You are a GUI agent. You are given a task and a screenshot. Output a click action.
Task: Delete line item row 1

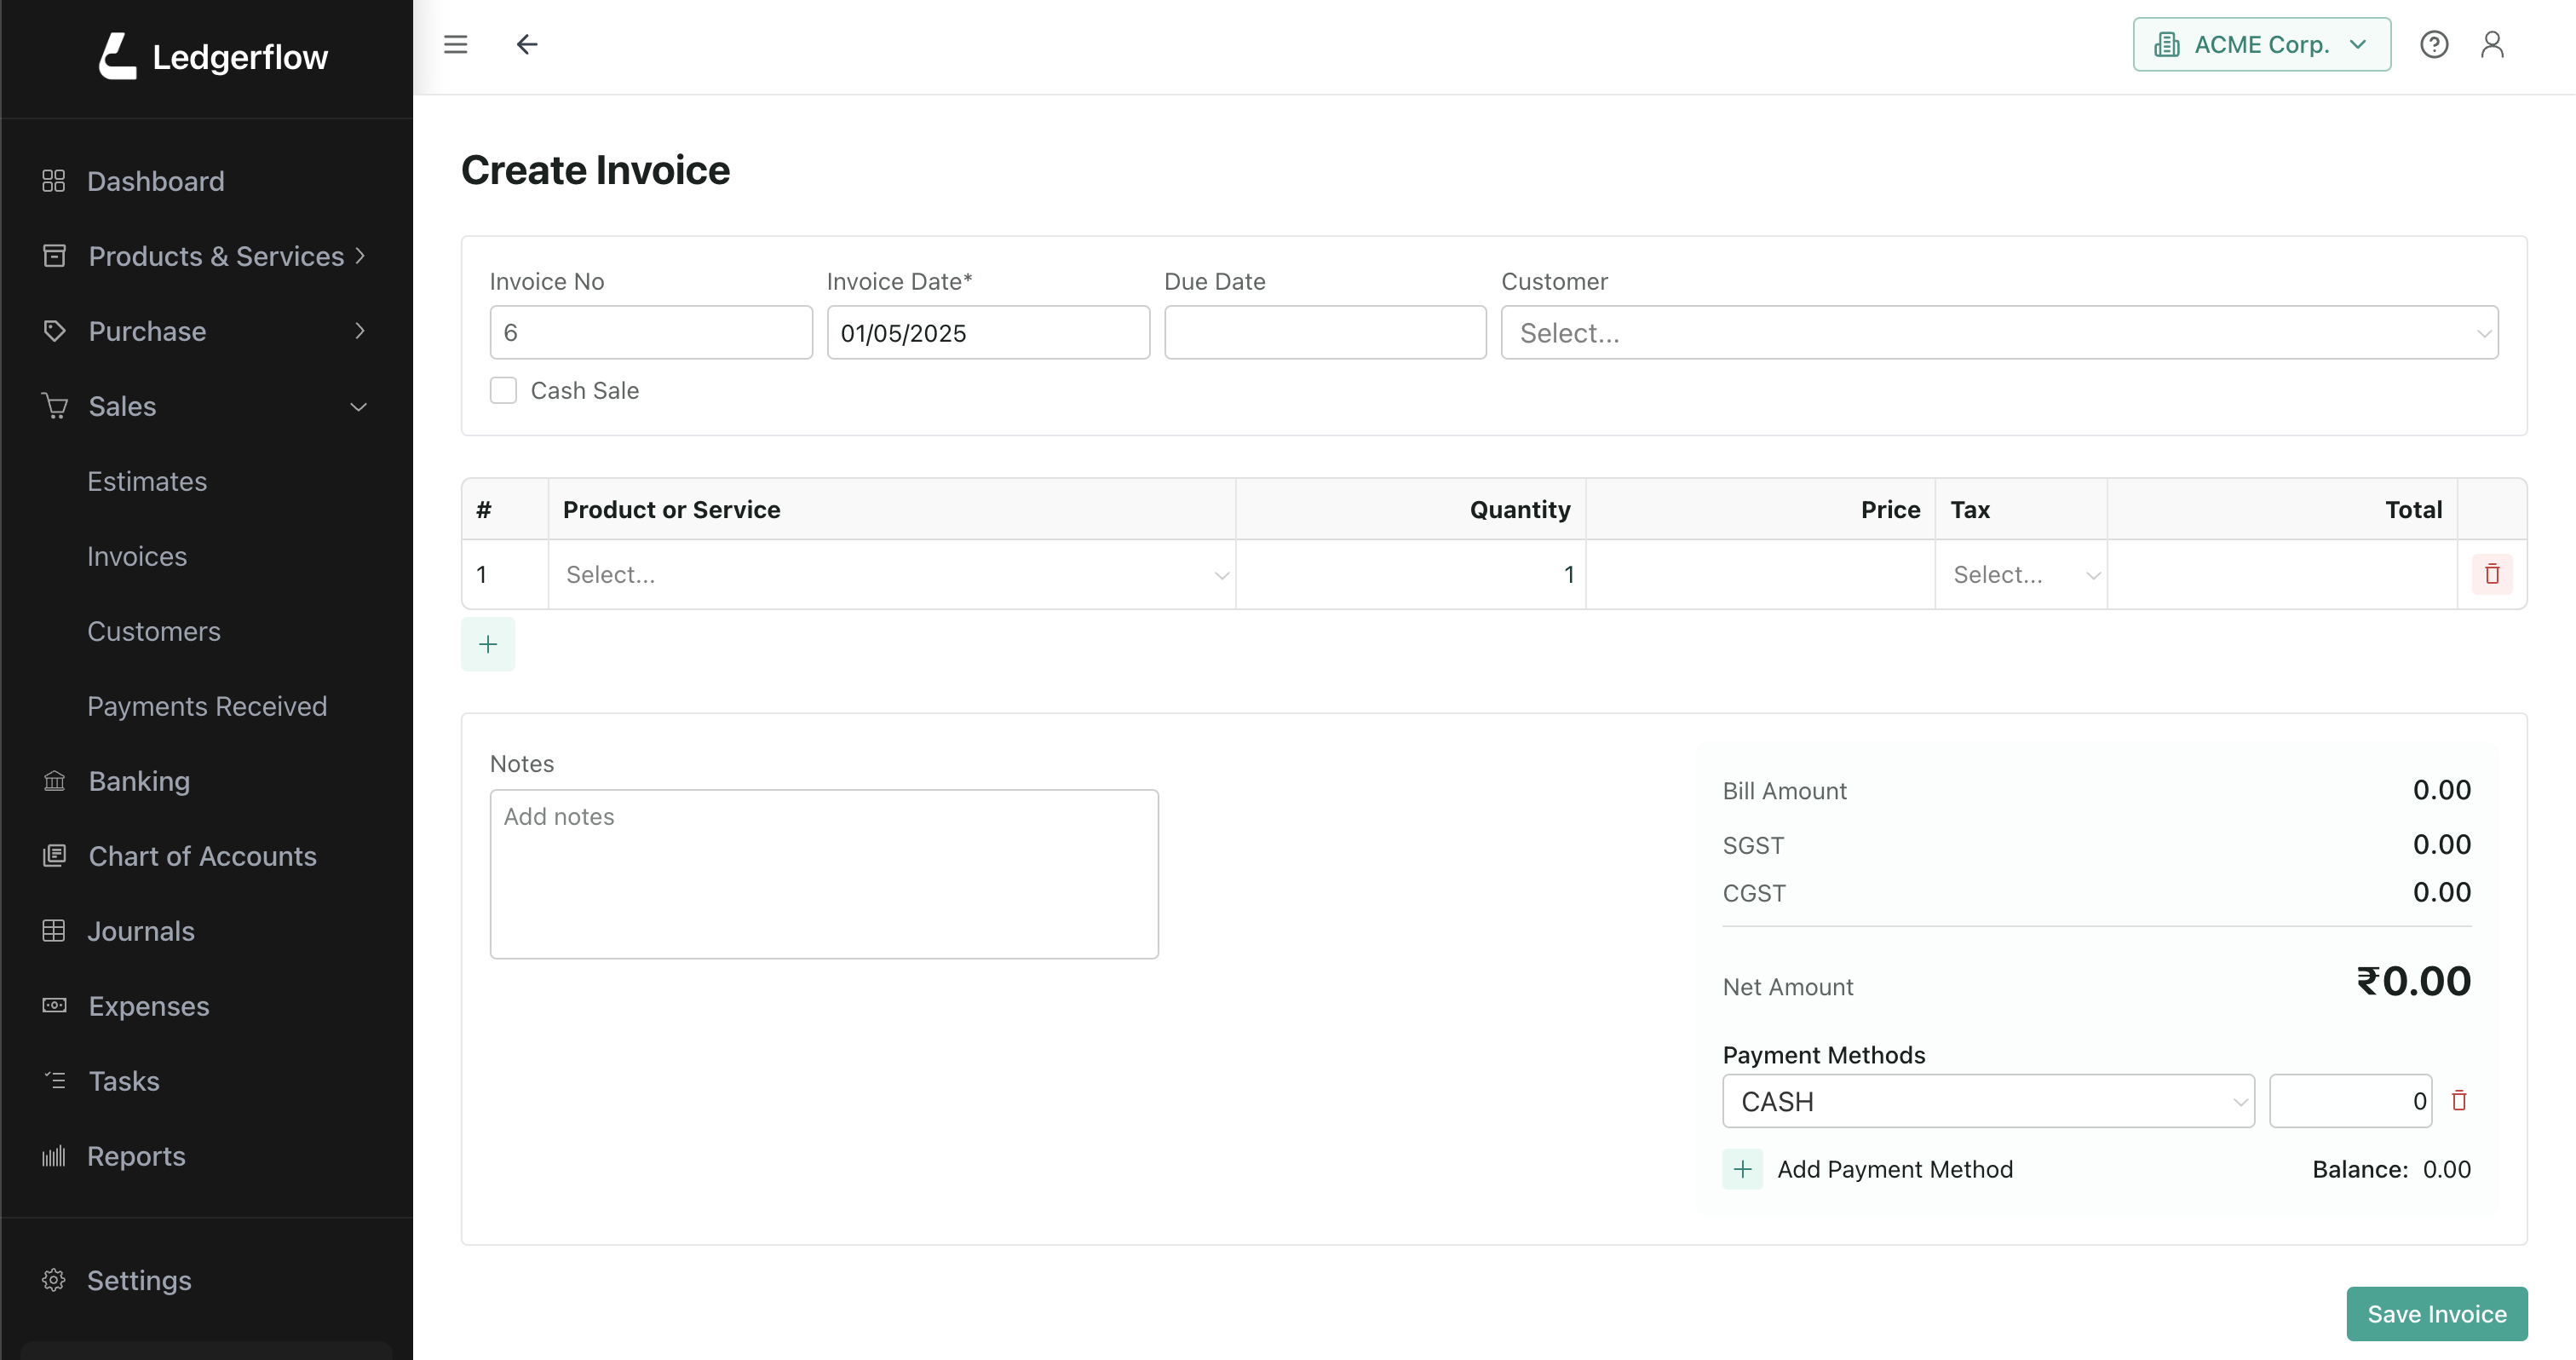click(x=2491, y=574)
